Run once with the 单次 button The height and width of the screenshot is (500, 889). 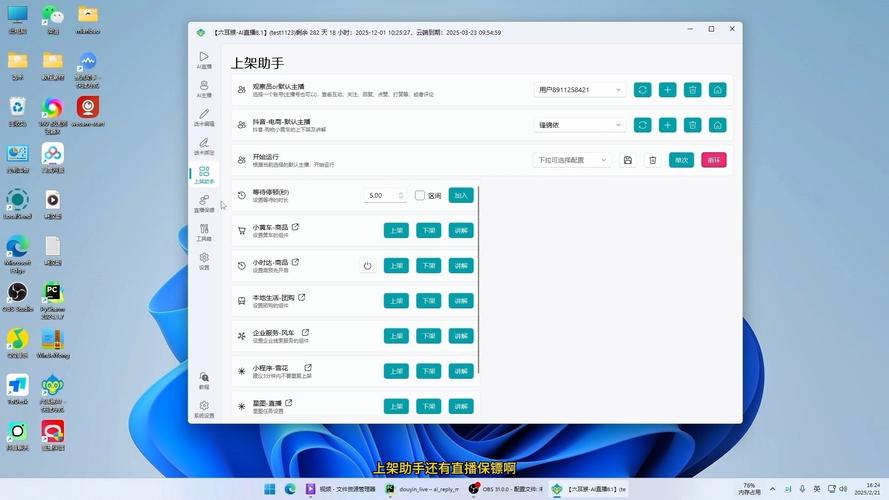(x=681, y=160)
